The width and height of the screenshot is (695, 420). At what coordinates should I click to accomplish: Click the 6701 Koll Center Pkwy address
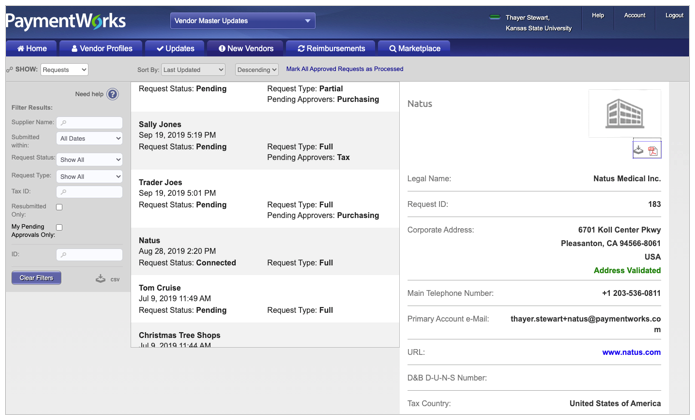point(619,230)
